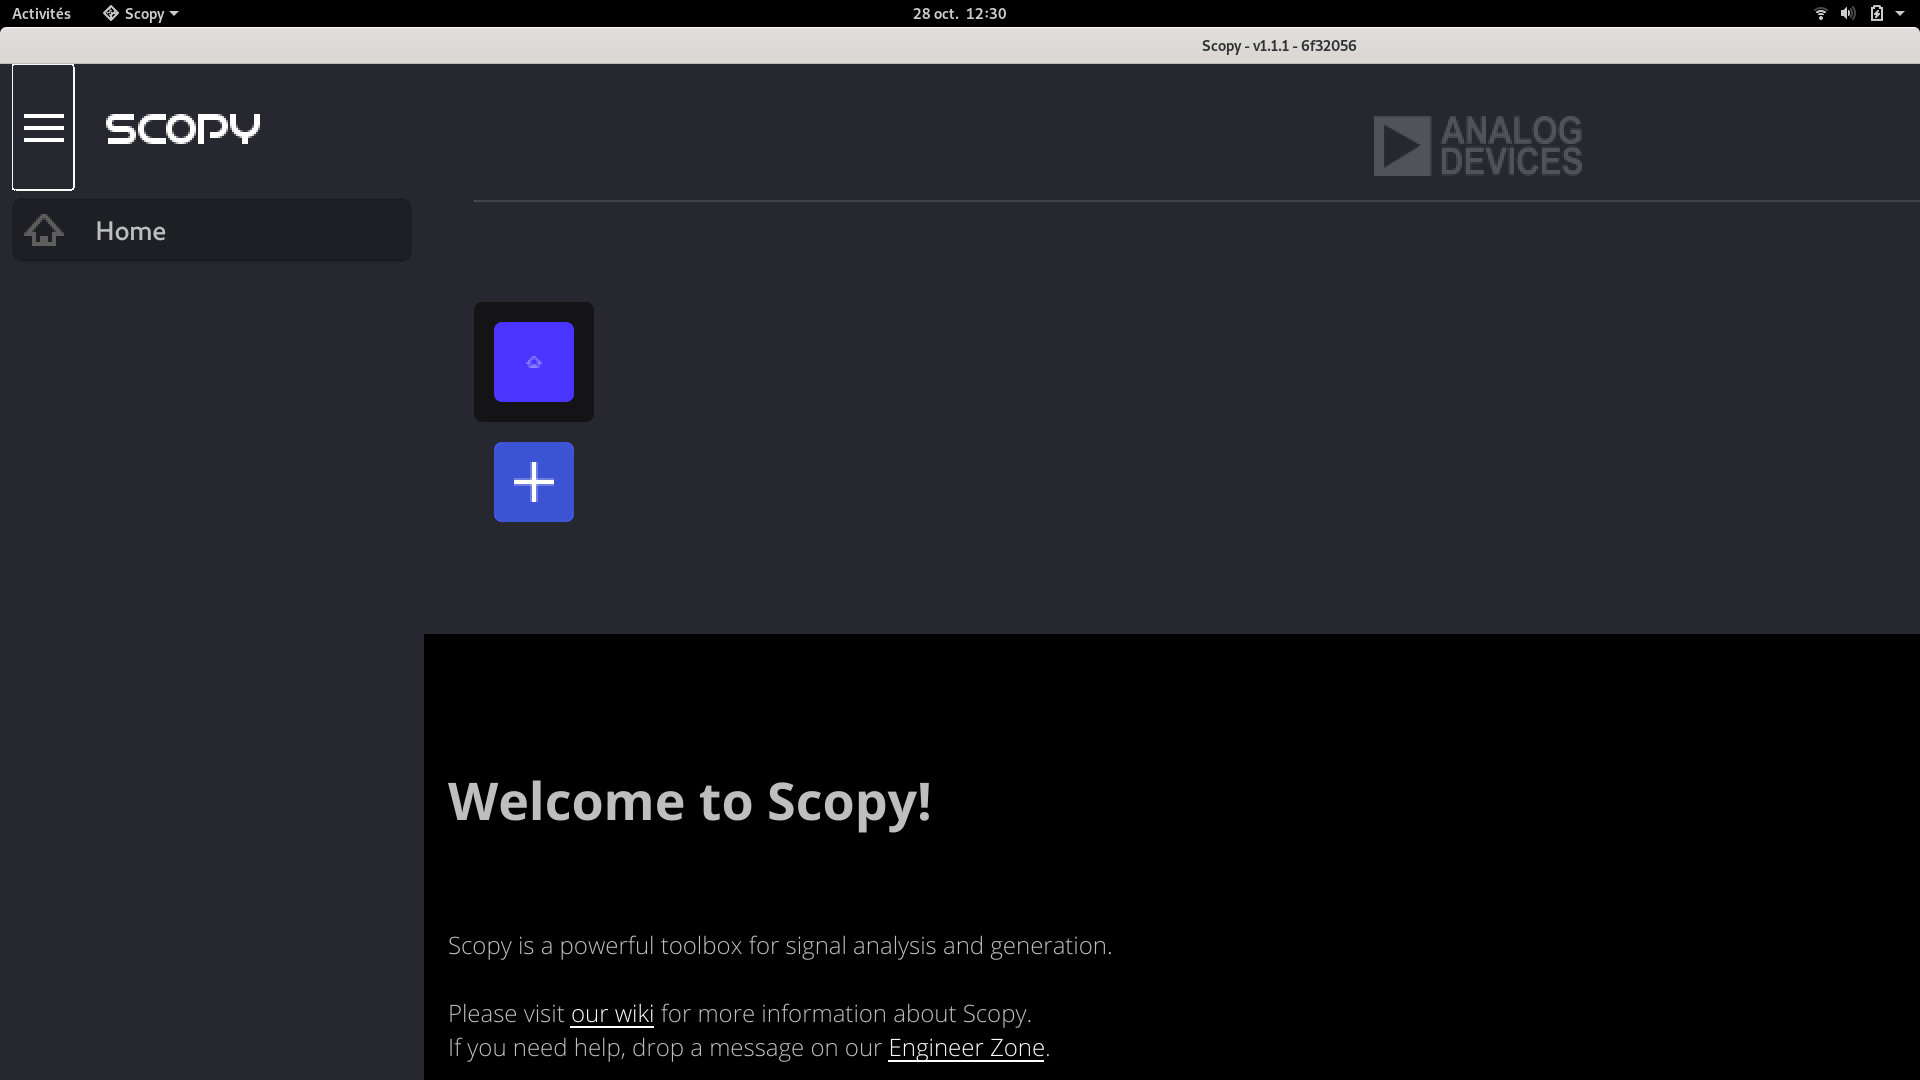
Task: Click the volume speaker icon
Action: [x=1846, y=13]
